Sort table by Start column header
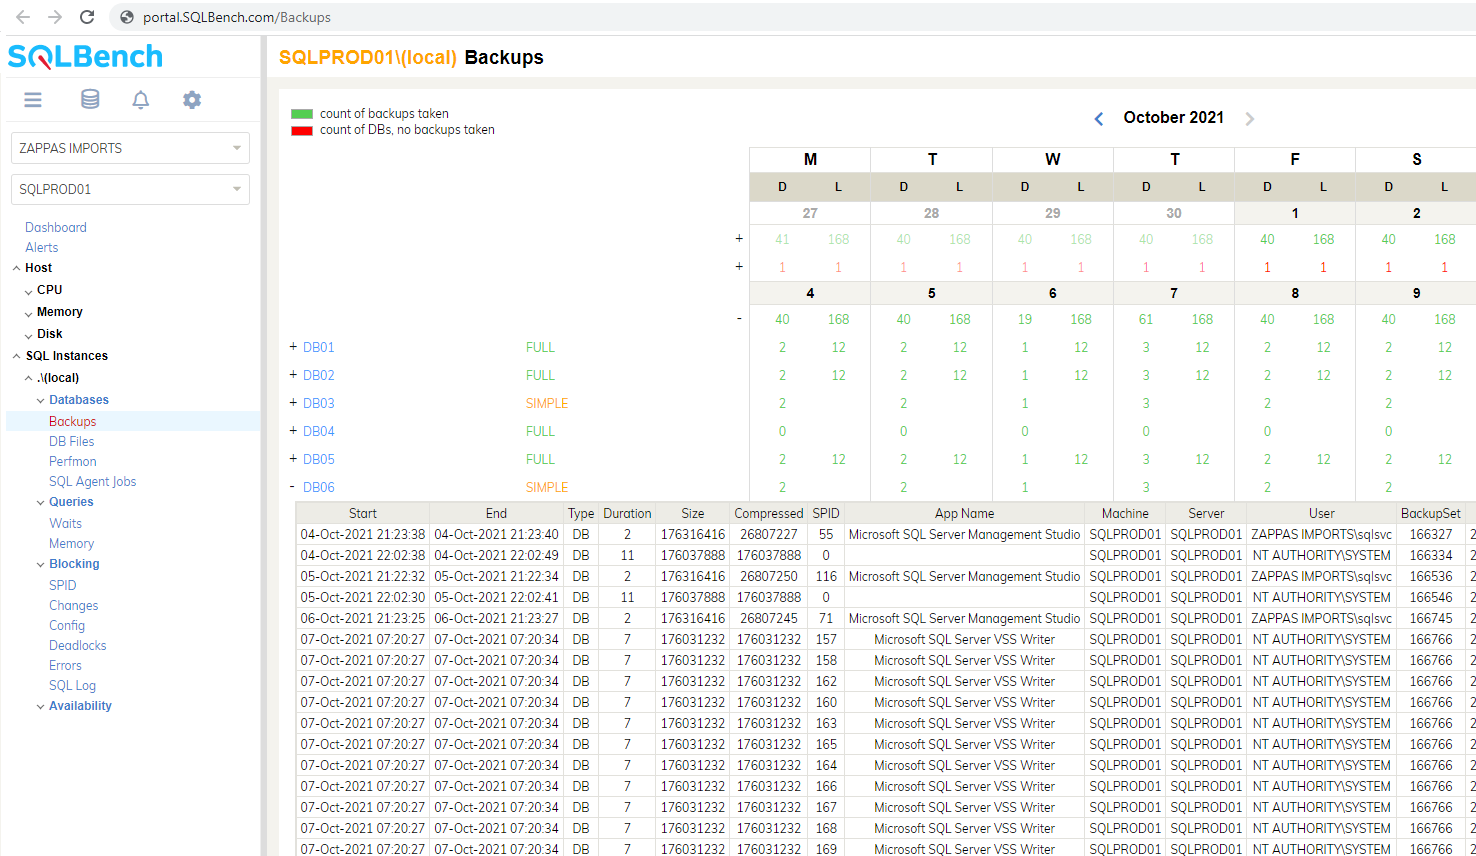This screenshot has height=856, width=1476. (363, 513)
